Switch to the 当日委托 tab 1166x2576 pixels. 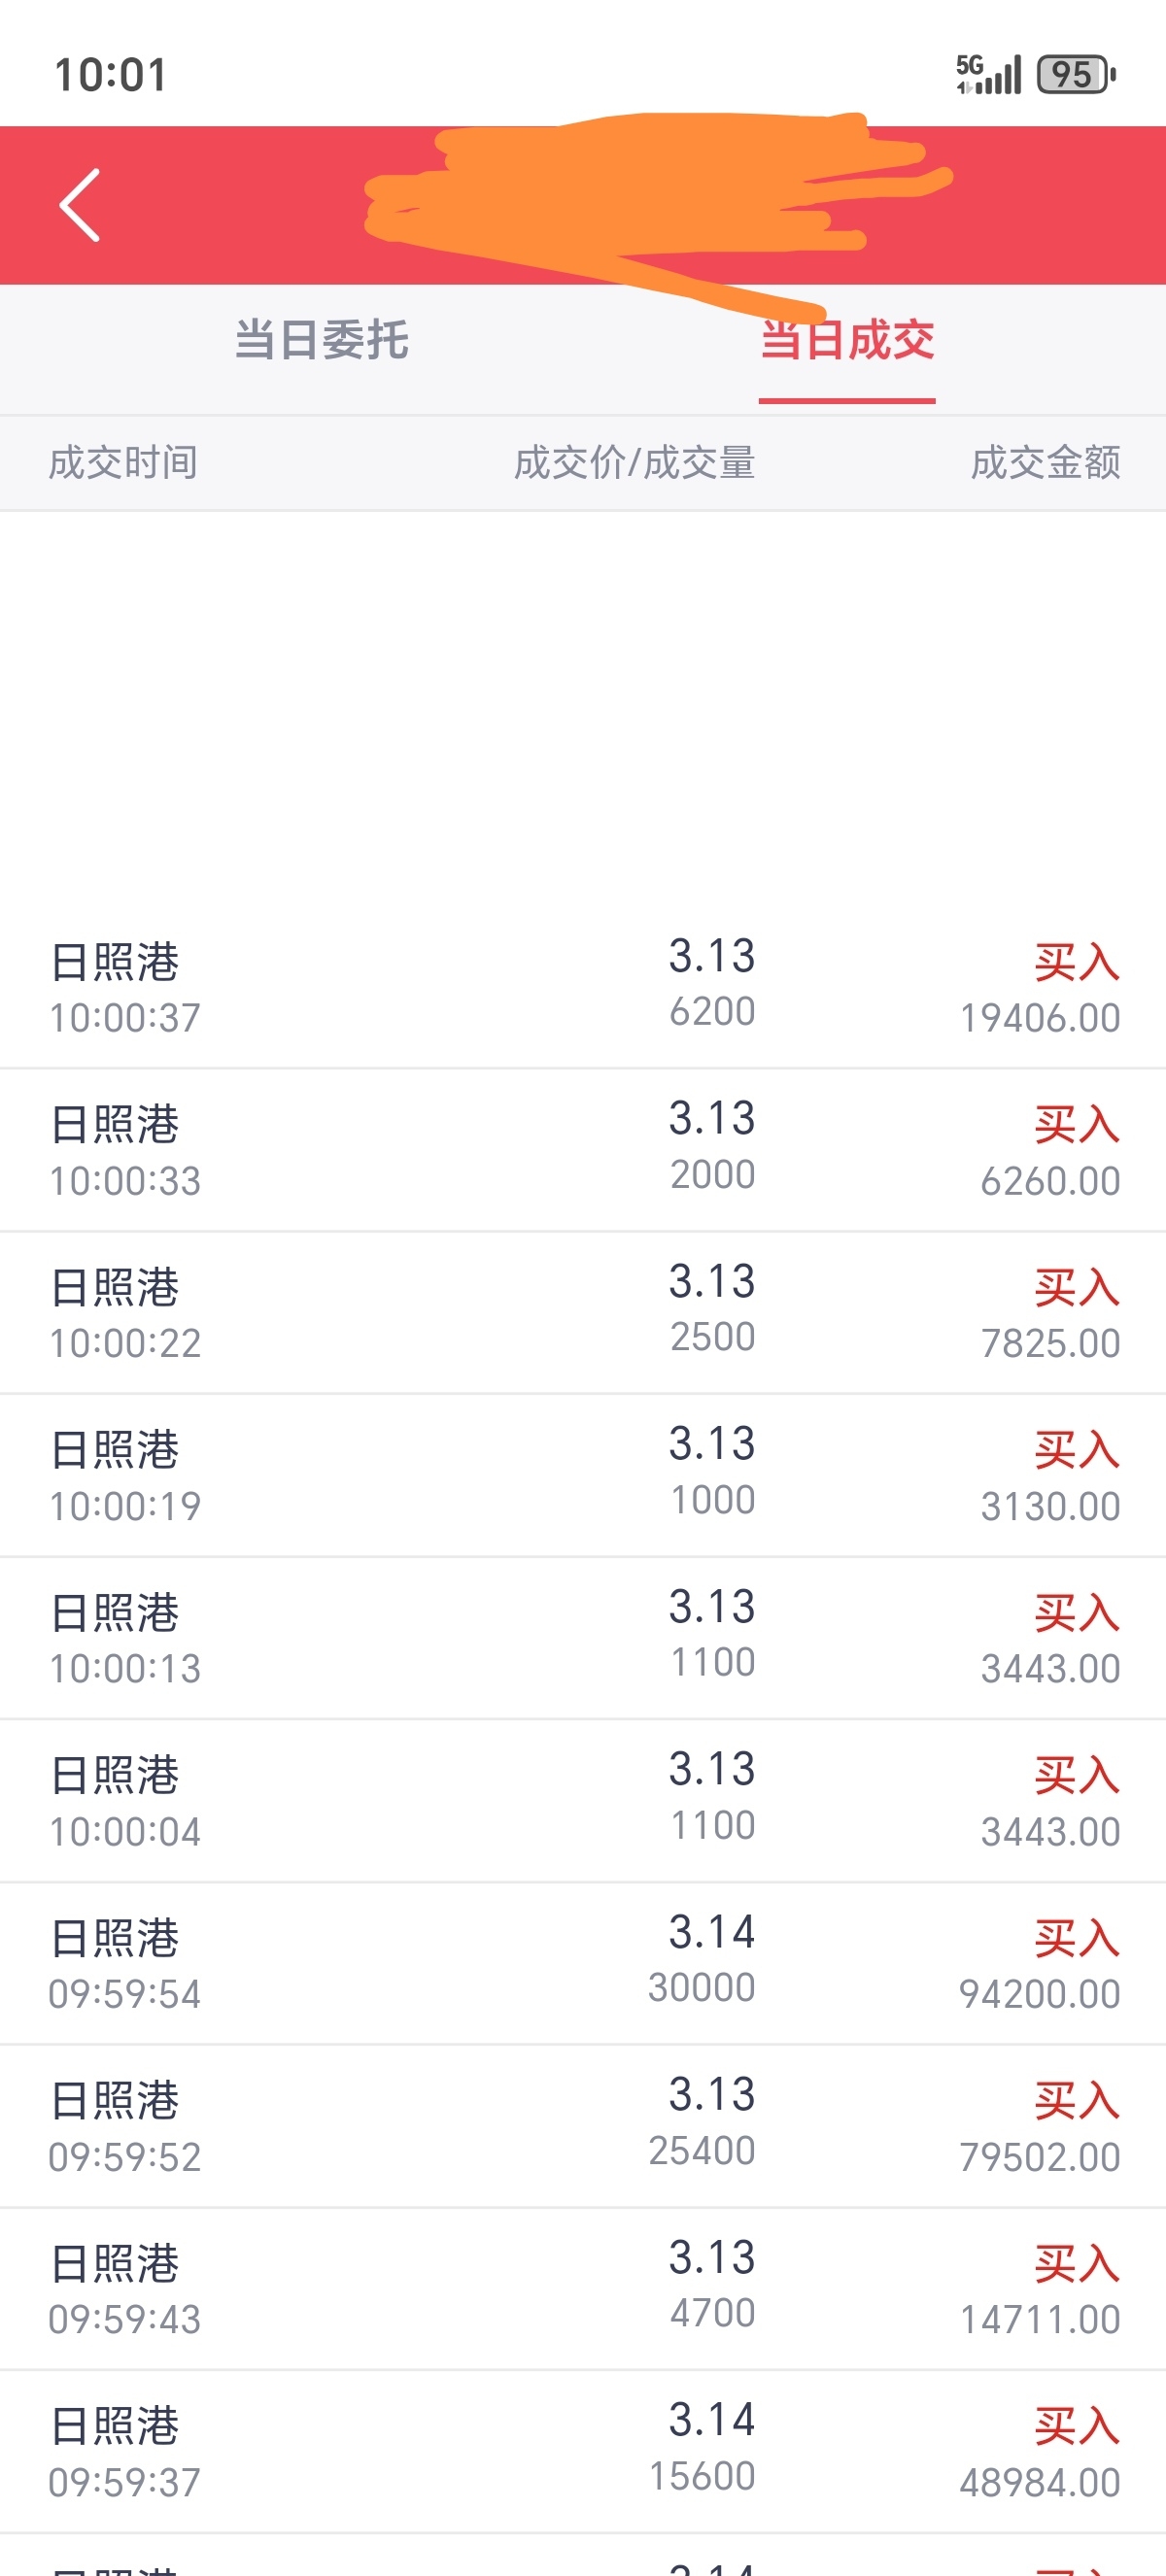pos(321,340)
